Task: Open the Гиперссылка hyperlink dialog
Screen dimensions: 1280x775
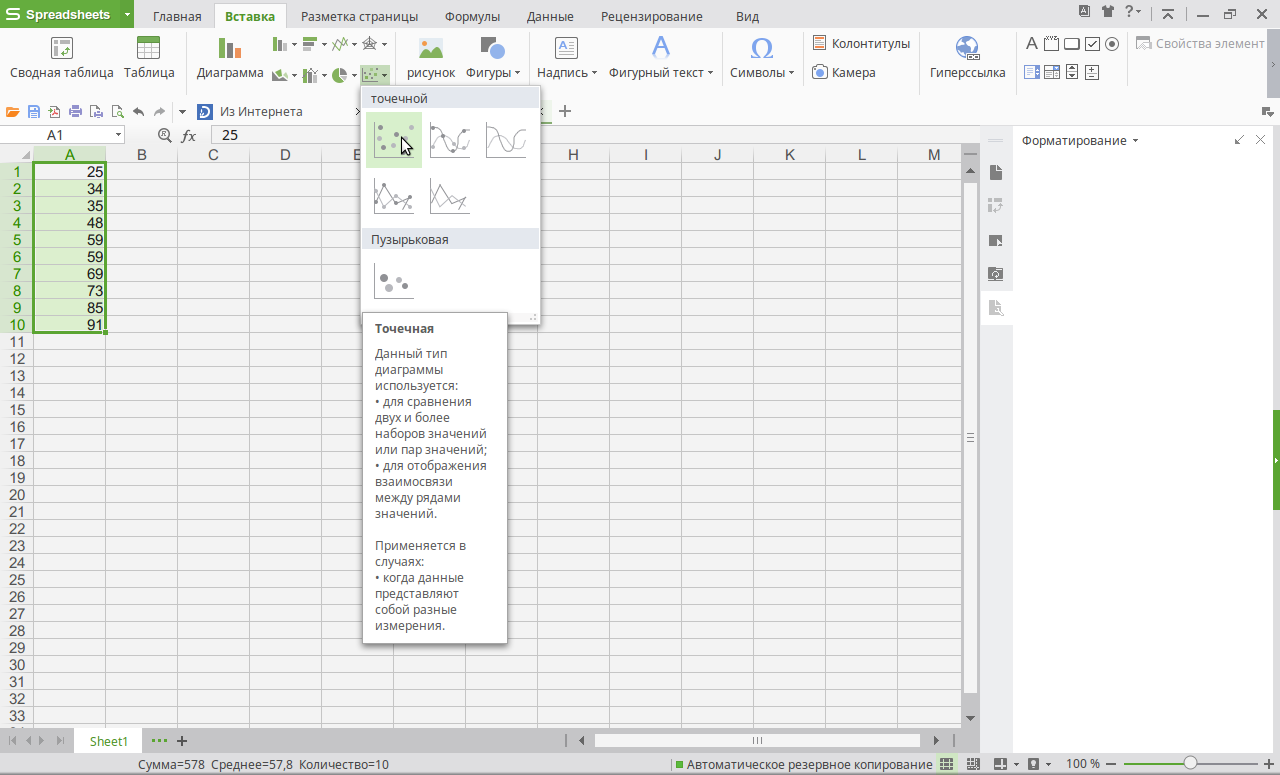Action: tap(967, 59)
